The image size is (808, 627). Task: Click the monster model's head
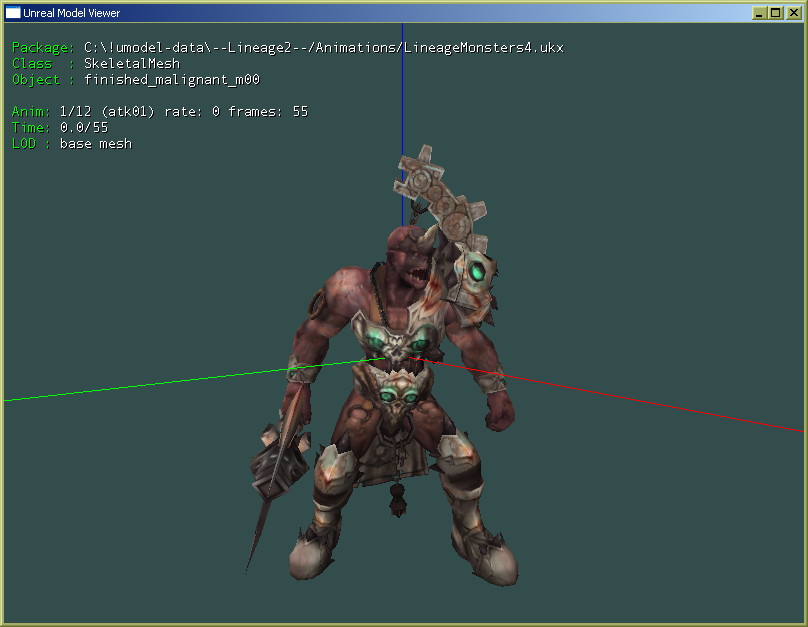(x=410, y=256)
